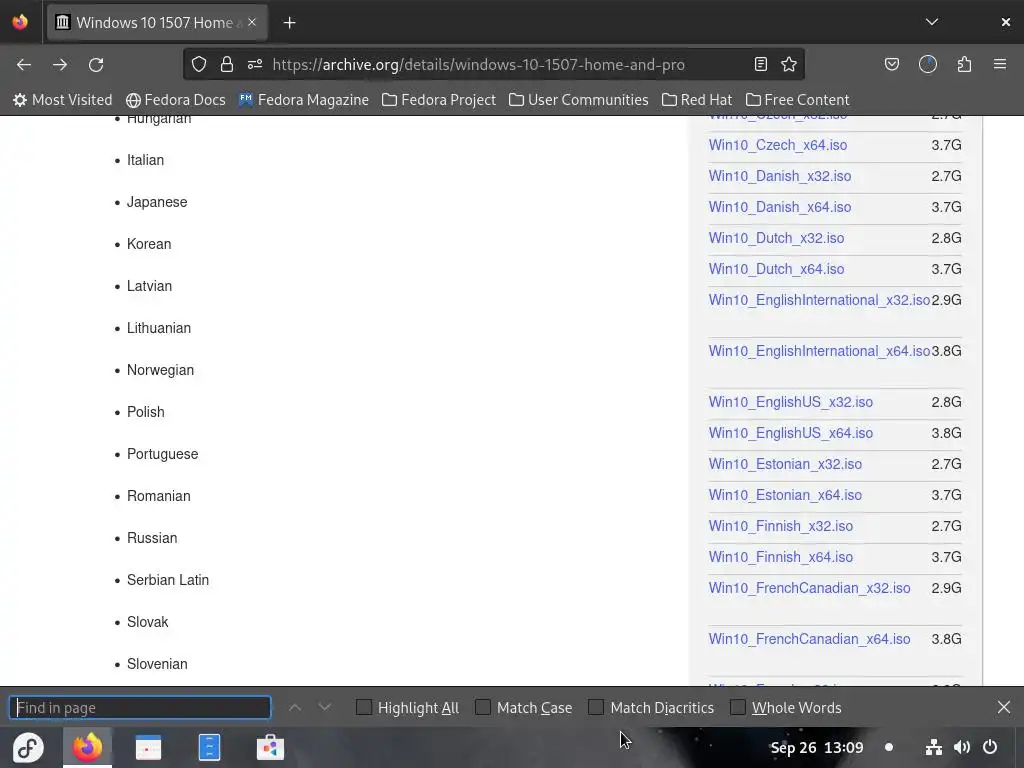Open the volume speaker icon
The image size is (1024, 768).
click(x=961, y=747)
